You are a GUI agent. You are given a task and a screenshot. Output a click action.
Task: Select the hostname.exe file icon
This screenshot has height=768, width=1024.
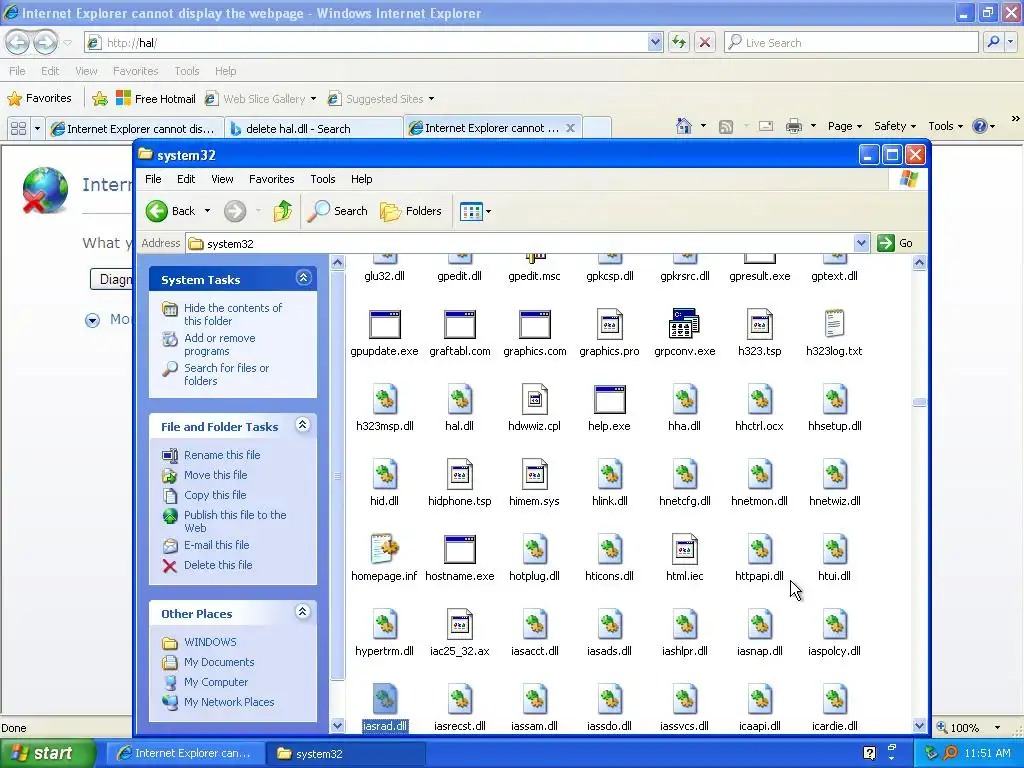460,549
